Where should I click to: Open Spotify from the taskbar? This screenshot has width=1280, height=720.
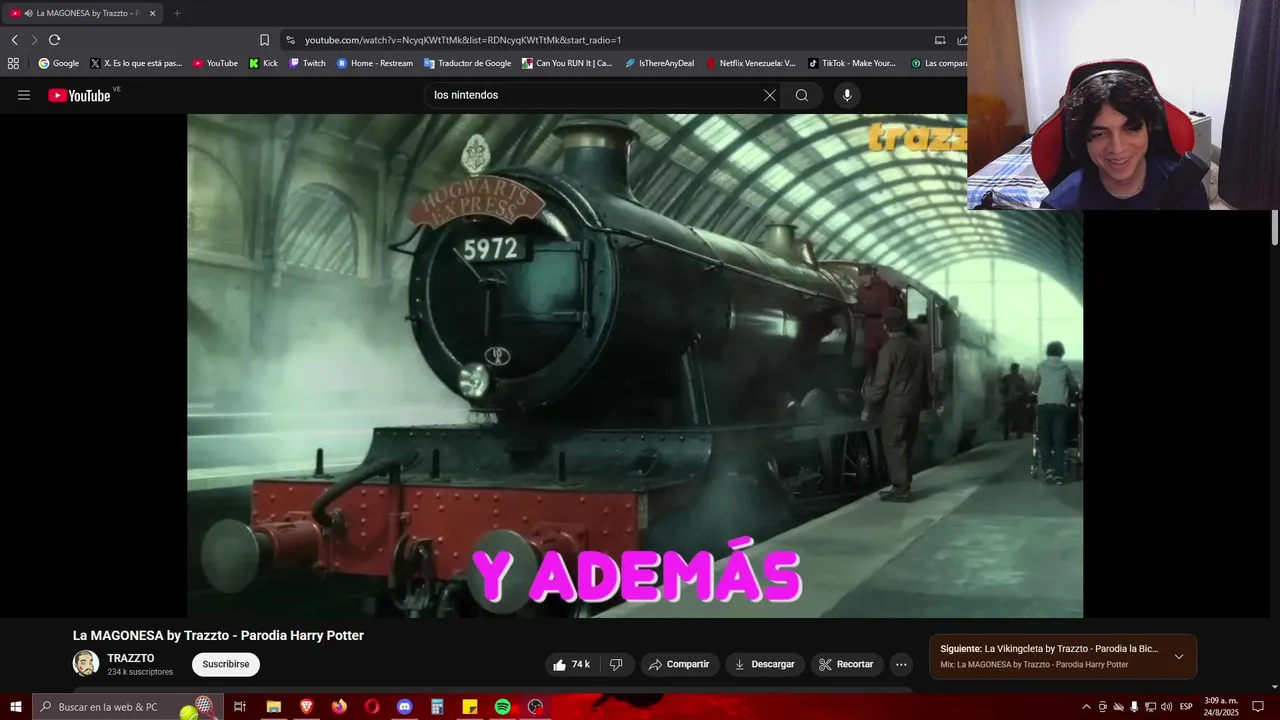(x=502, y=707)
